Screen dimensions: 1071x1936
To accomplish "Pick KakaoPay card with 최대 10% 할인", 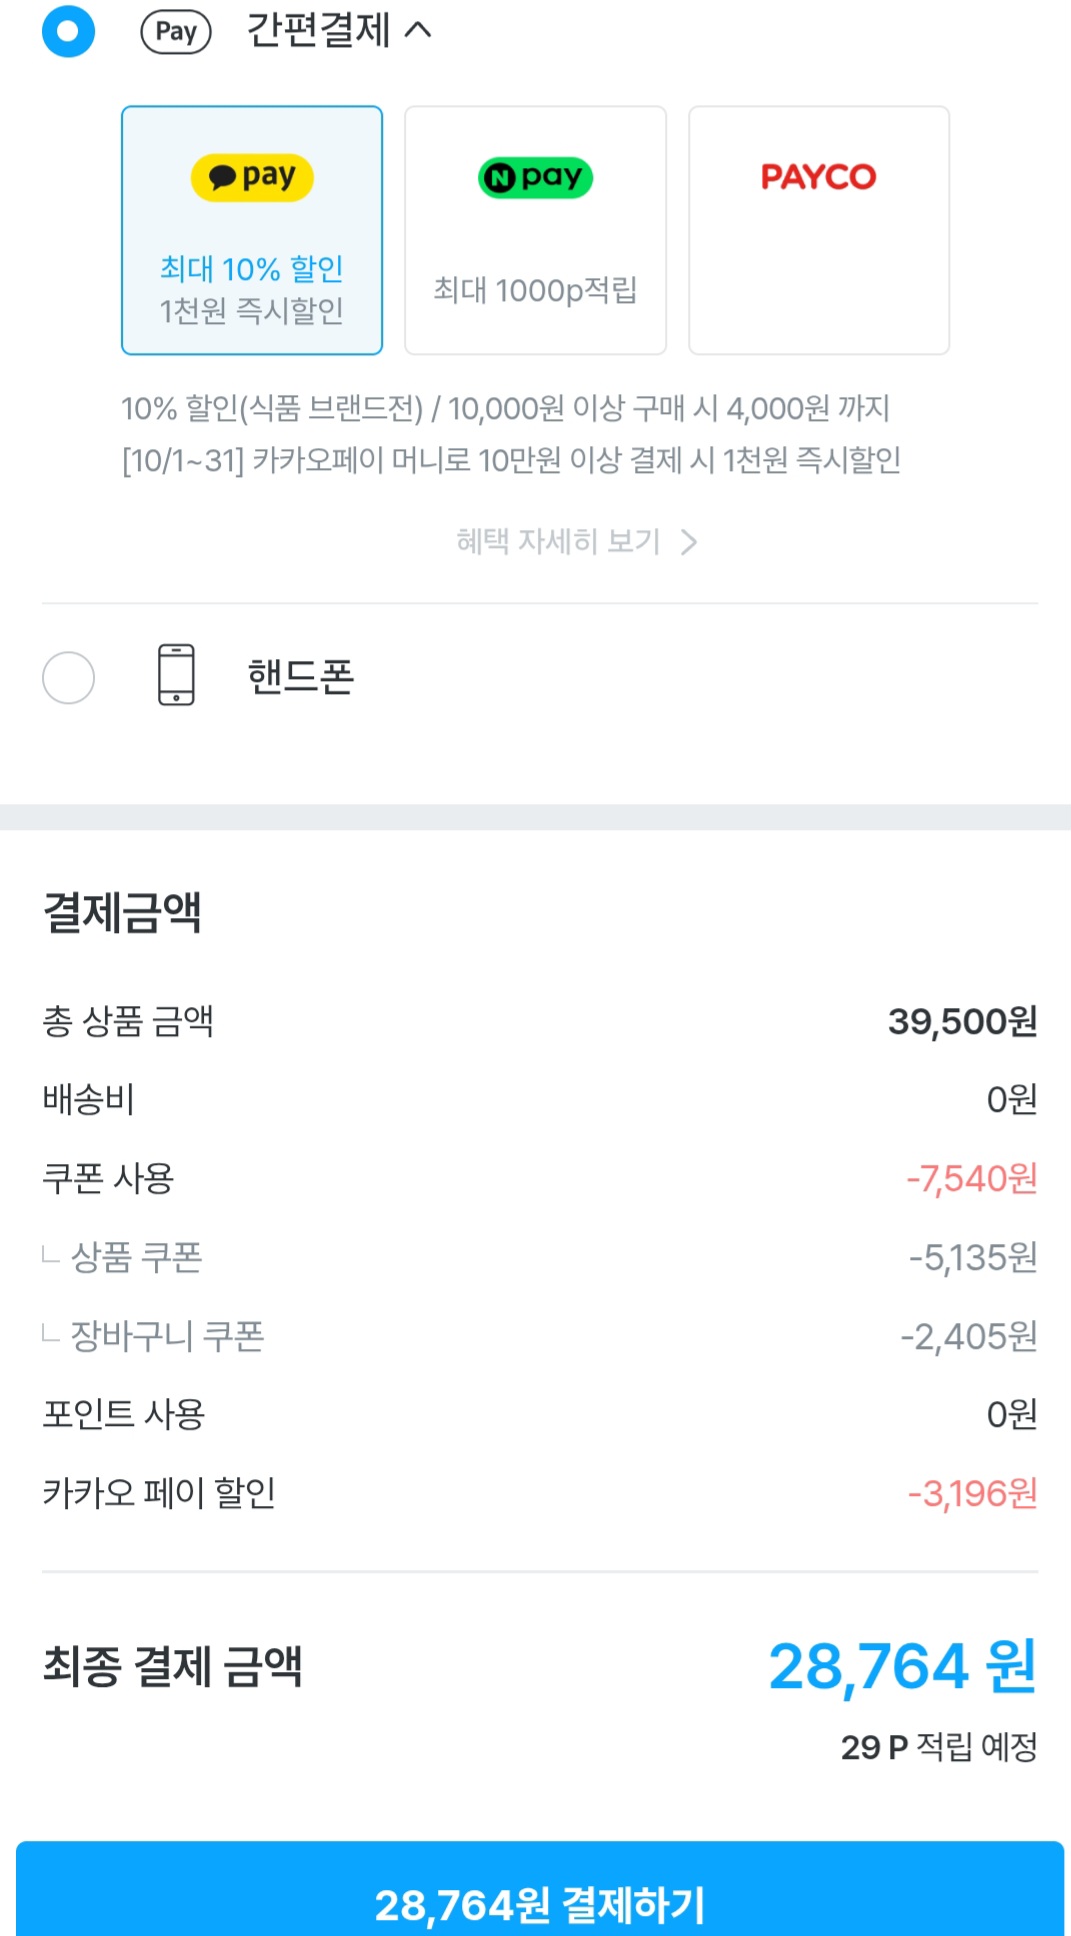I will click(252, 230).
